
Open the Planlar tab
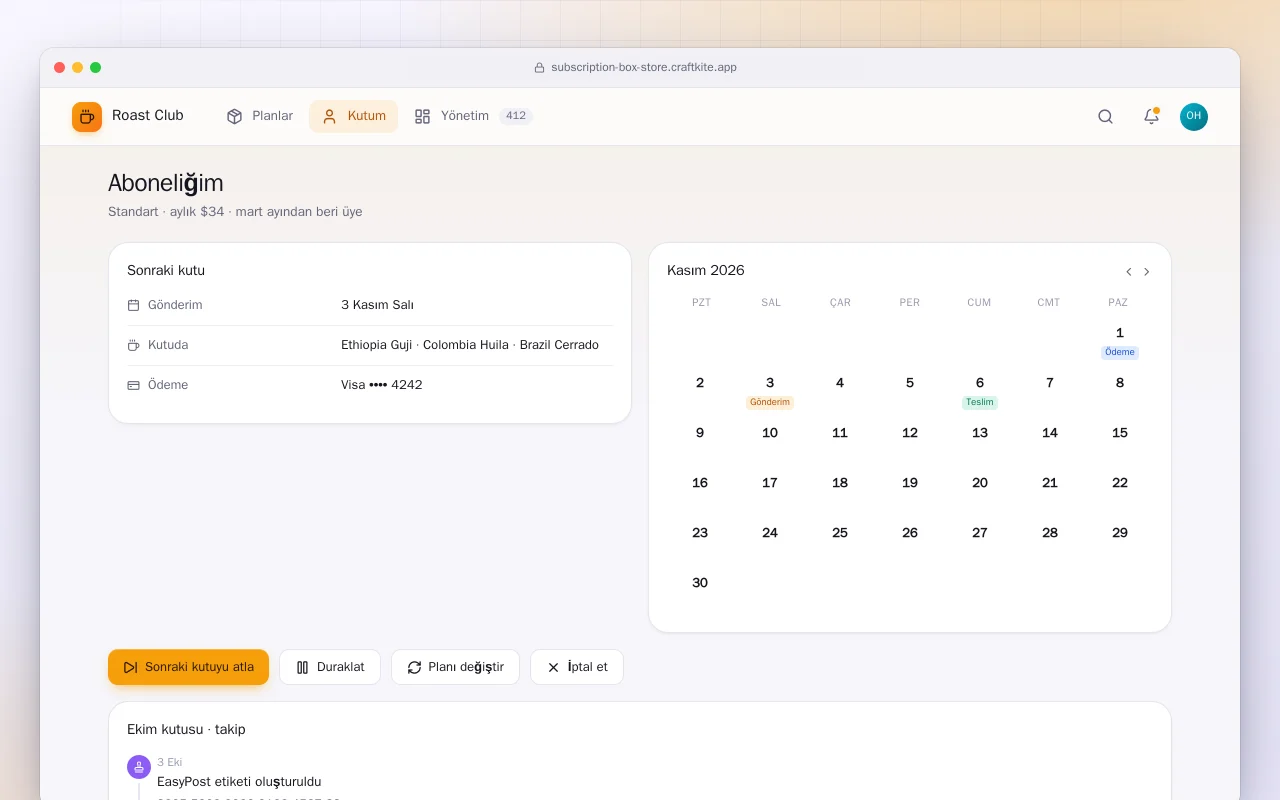(x=260, y=116)
